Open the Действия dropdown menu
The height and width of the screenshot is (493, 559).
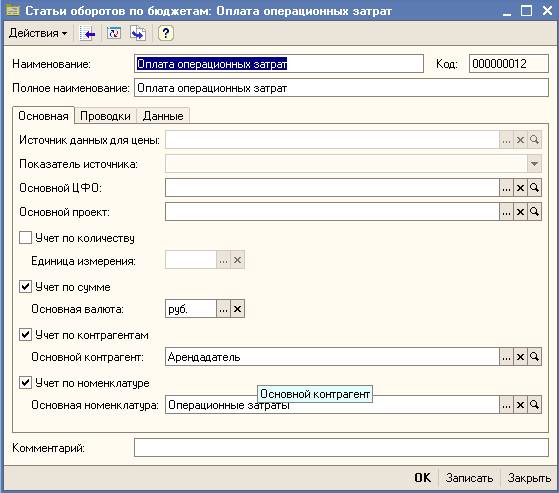38,33
